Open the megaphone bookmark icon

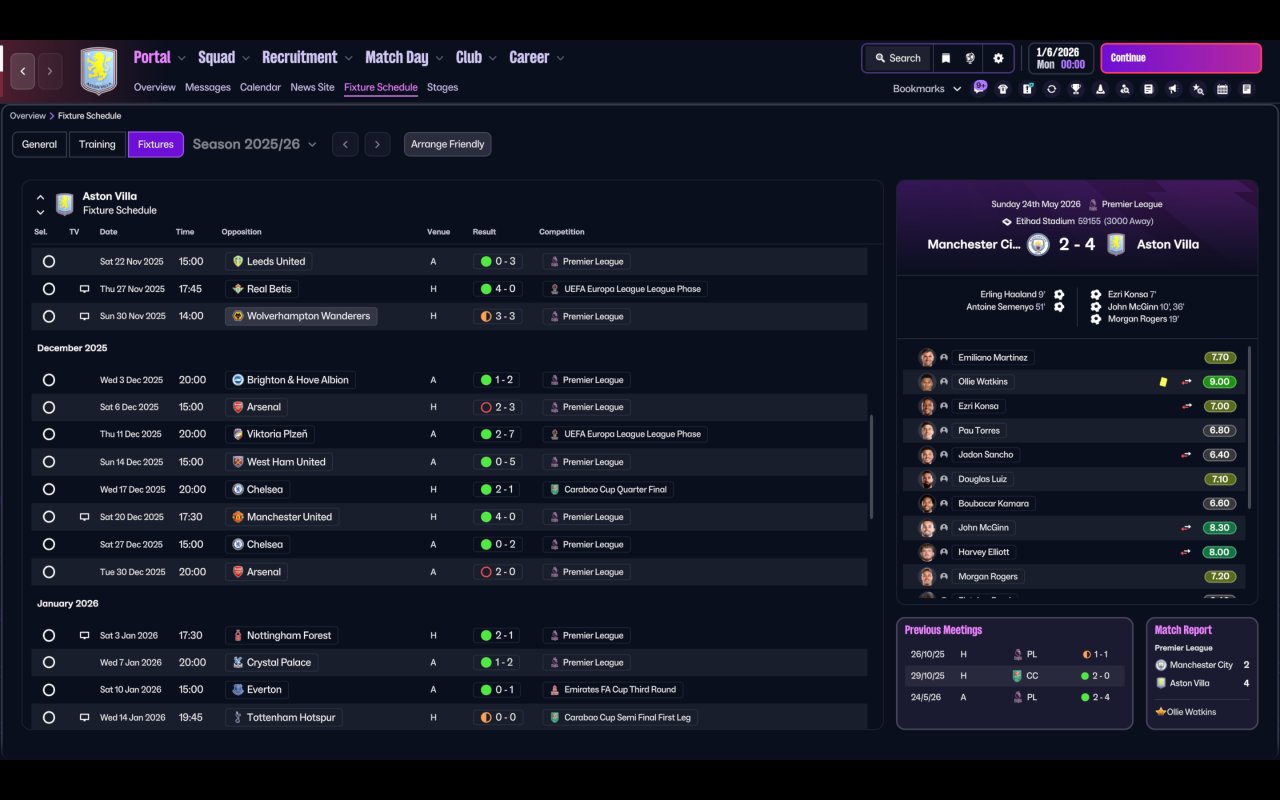(1173, 89)
